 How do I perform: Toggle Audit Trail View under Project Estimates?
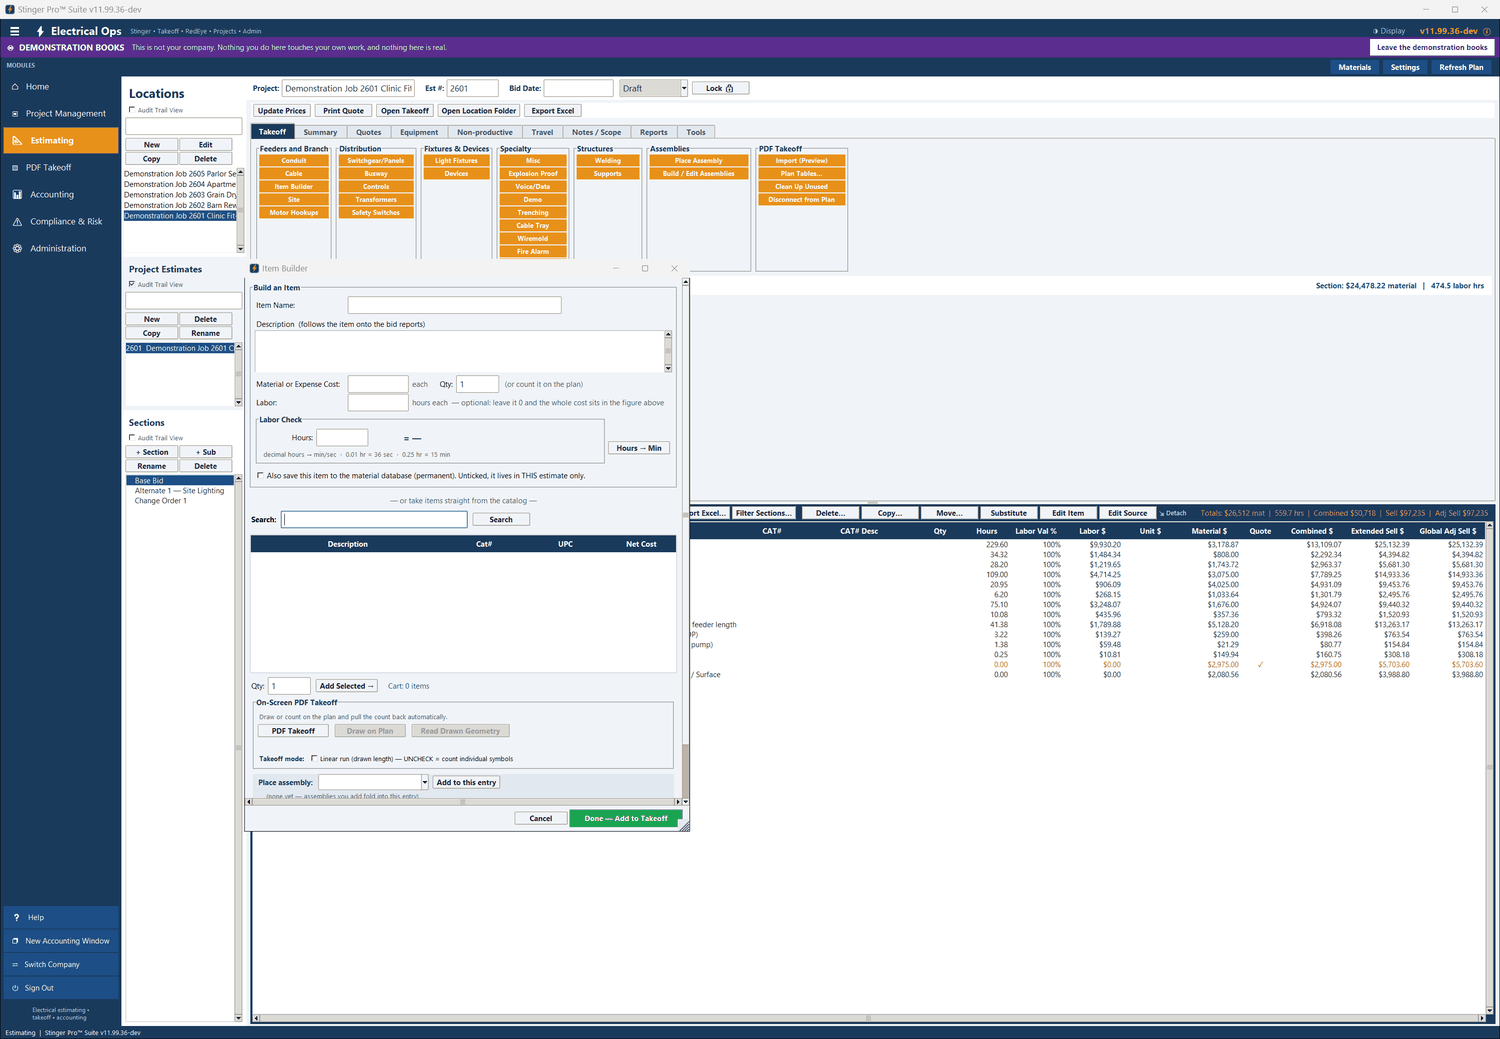[x=132, y=284]
